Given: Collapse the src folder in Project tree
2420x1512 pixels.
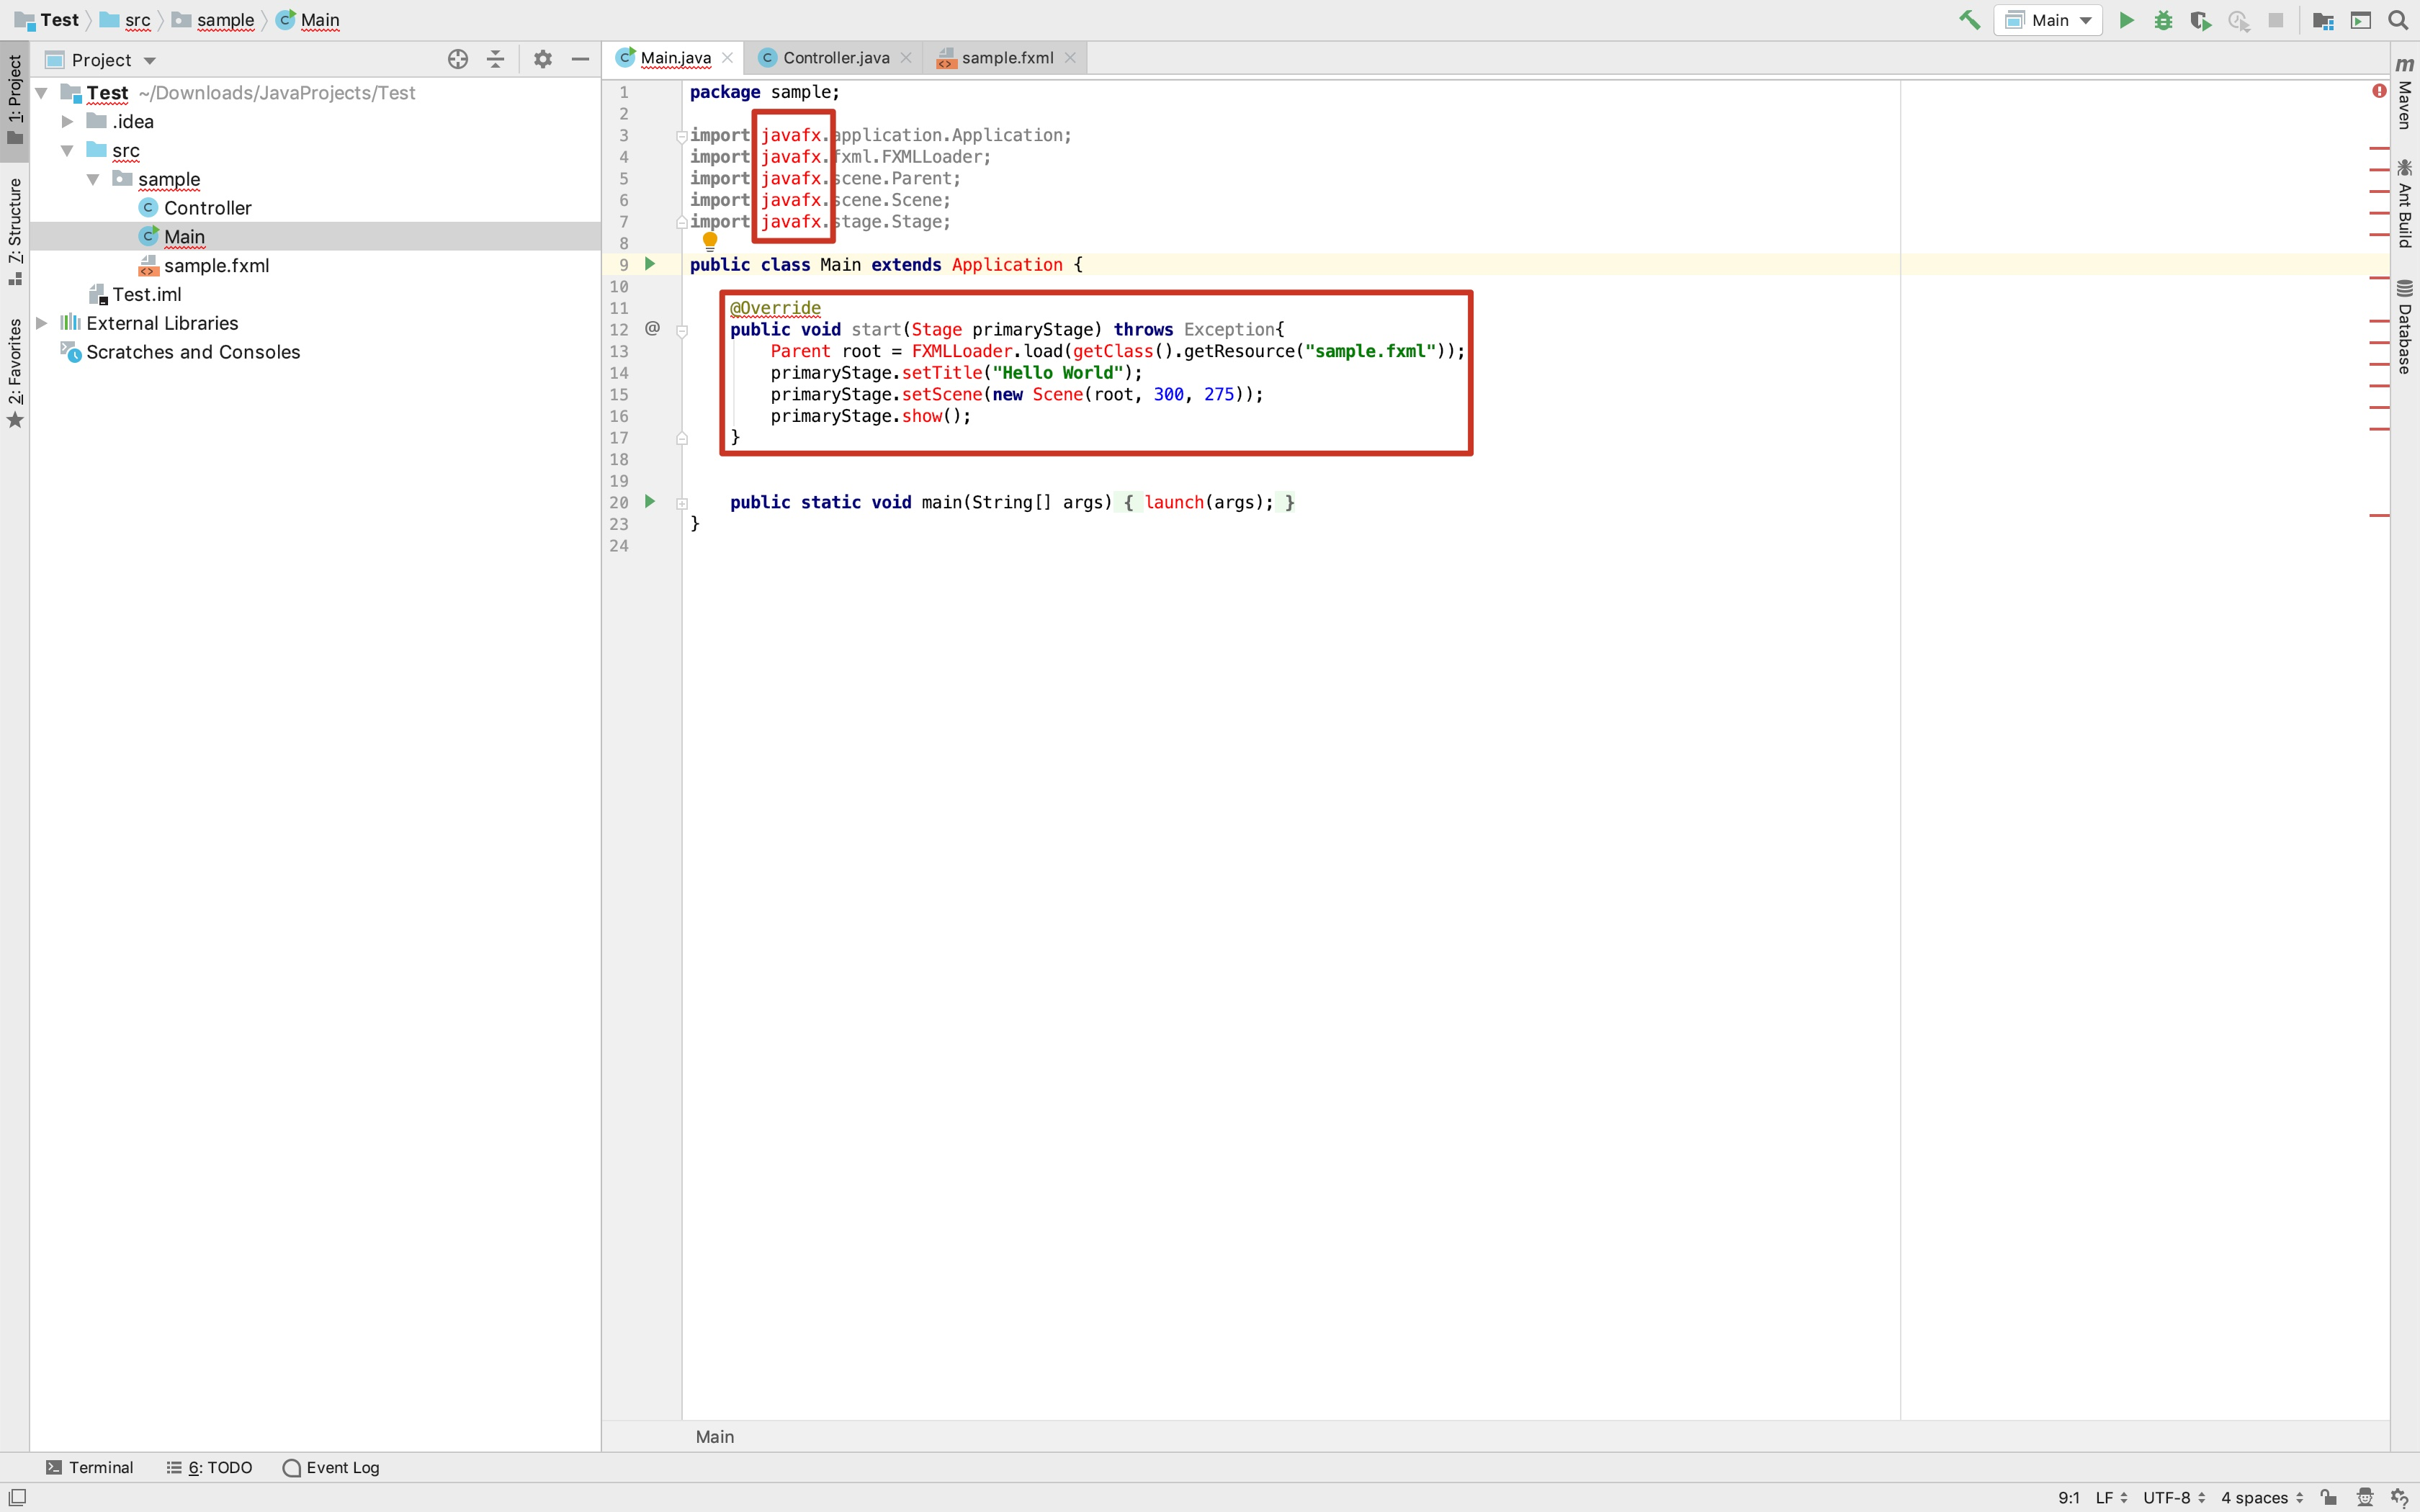Looking at the screenshot, I should click(x=66, y=149).
